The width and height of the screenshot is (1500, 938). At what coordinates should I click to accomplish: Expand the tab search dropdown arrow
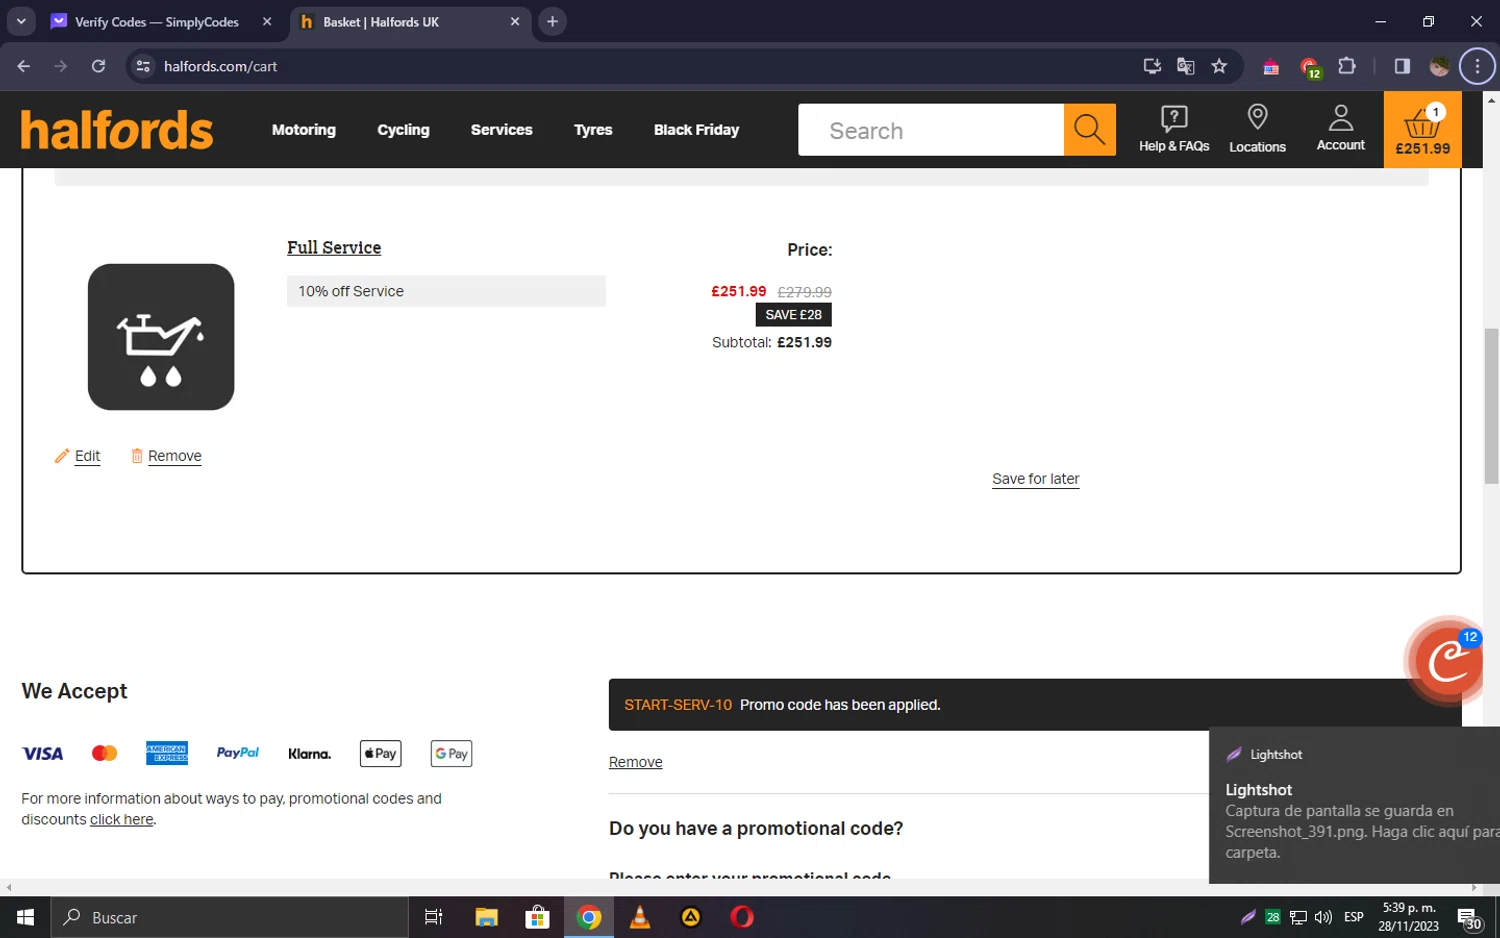coord(20,21)
